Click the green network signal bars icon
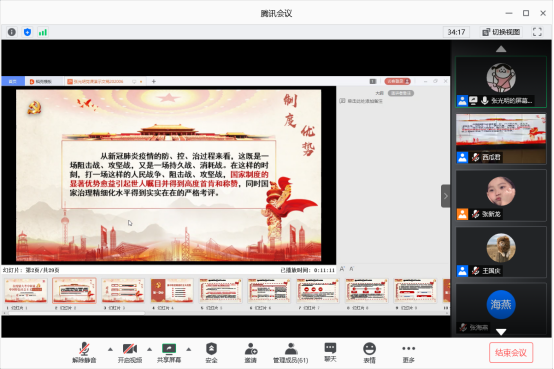The image size is (554, 369). pos(43,32)
